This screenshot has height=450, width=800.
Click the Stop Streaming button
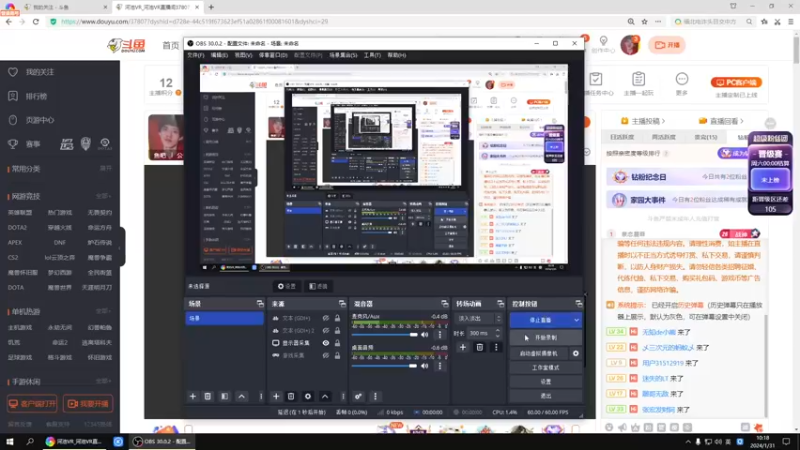coord(540,320)
